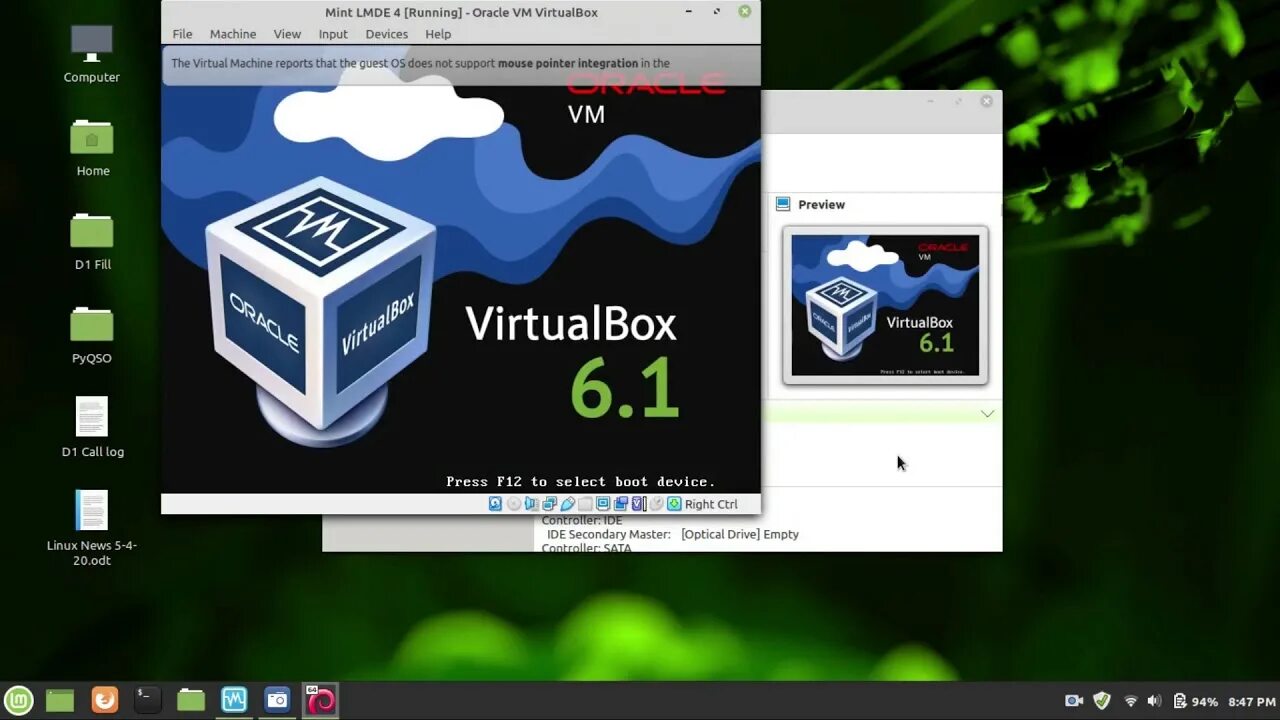Viewport: 1280px width, 720px height.
Task: Click the mouse integration status icon
Action: coord(656,504)
